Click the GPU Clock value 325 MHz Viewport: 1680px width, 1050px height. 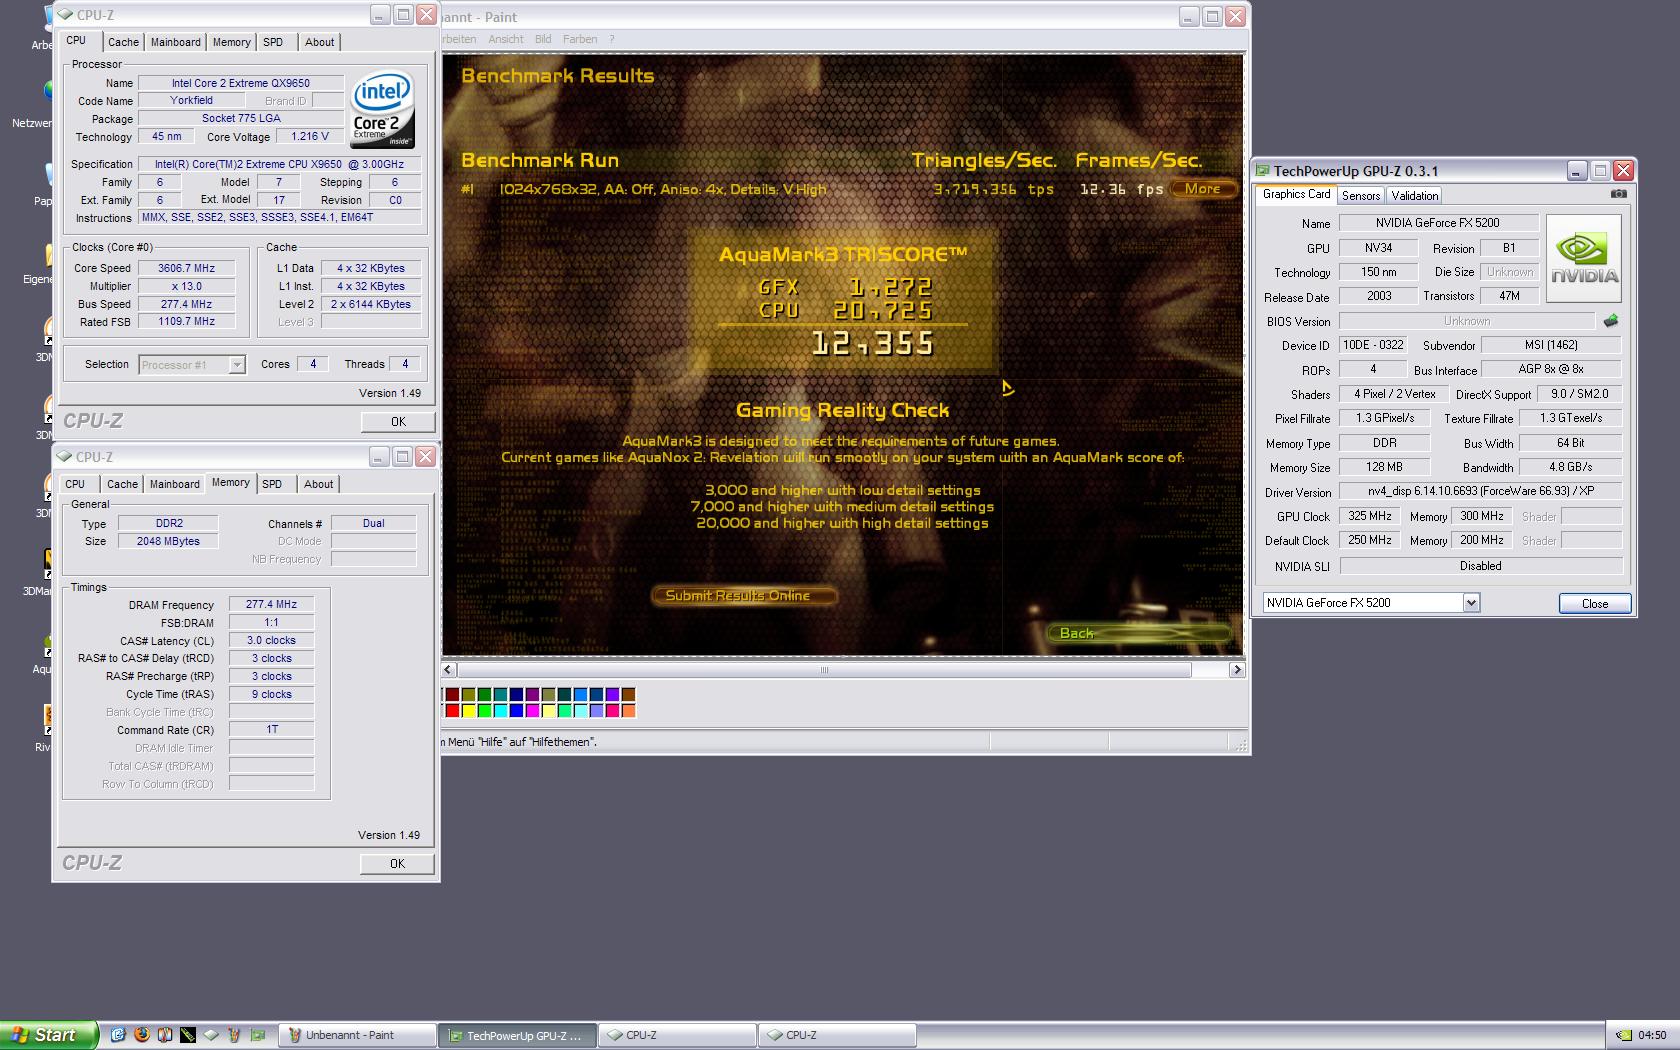click(x=1369, y=516)
